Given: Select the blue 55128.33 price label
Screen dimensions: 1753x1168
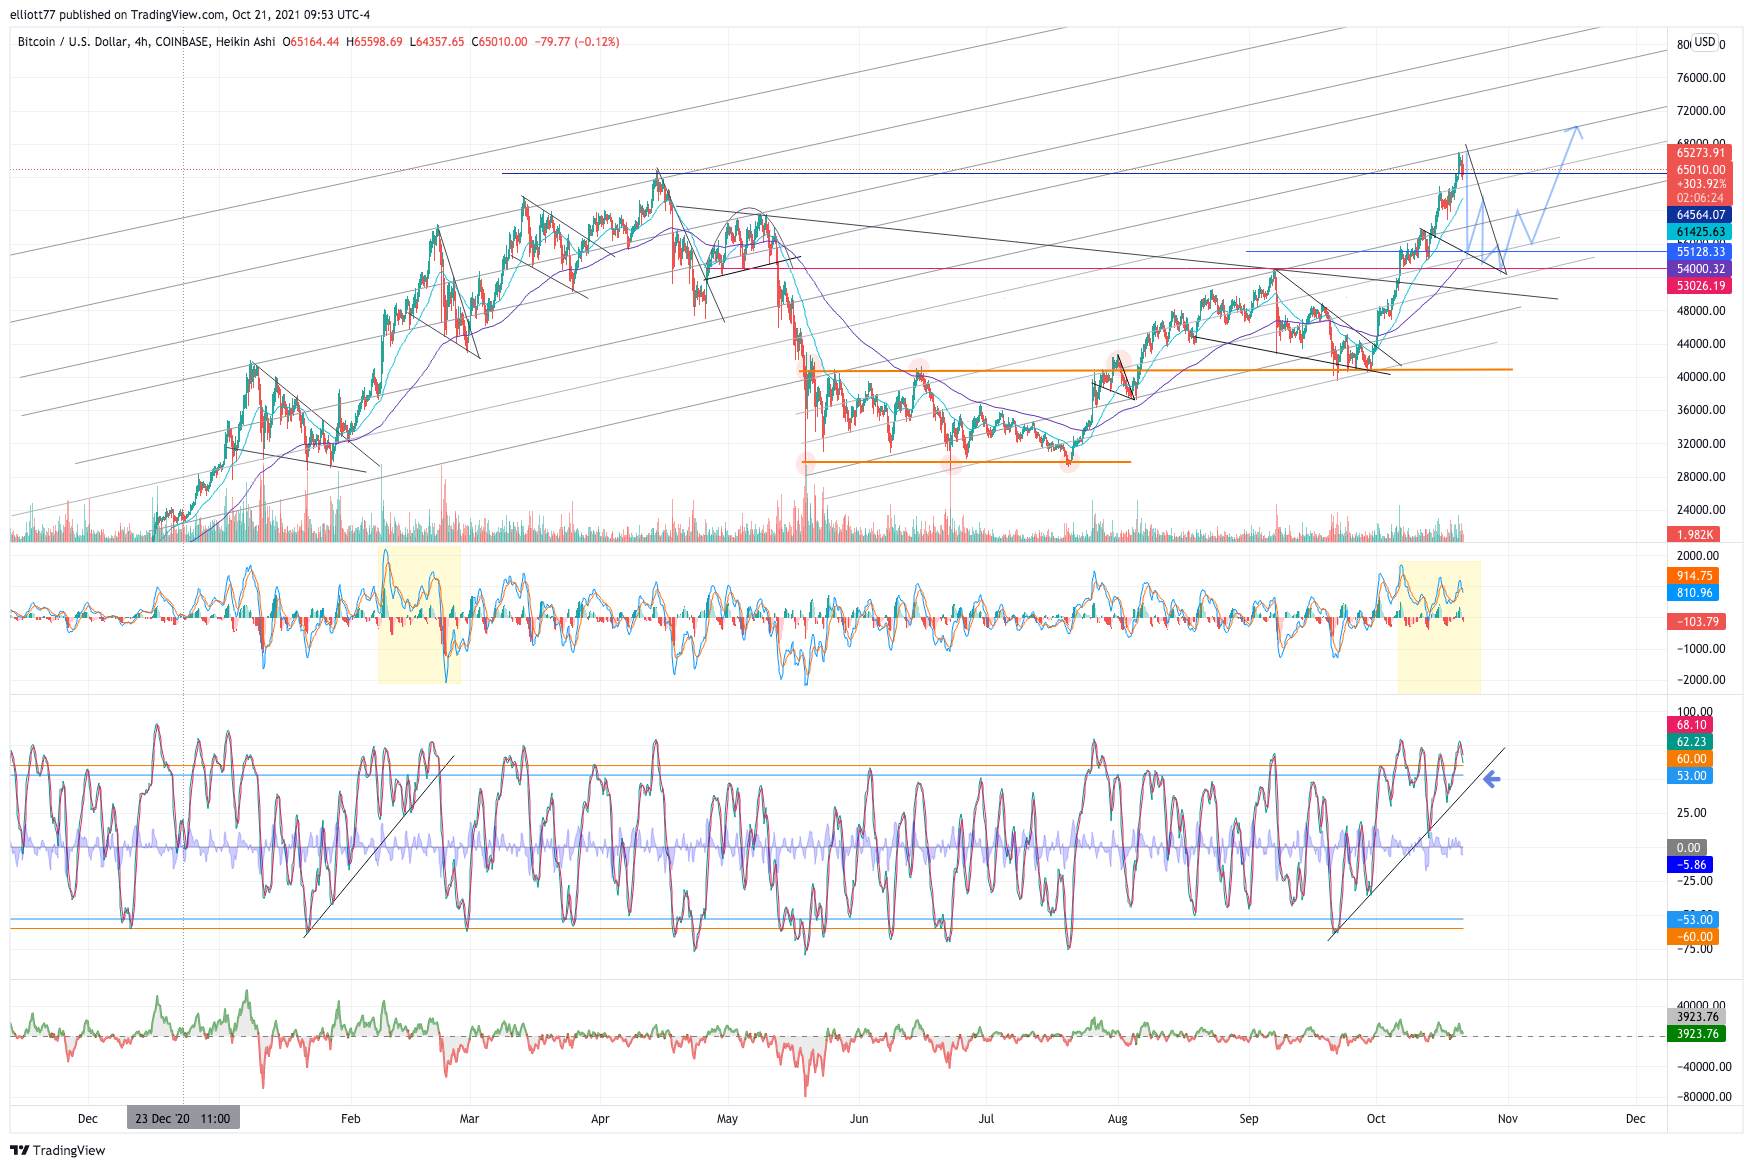Looking at the screenshot, I should 1699,252.
